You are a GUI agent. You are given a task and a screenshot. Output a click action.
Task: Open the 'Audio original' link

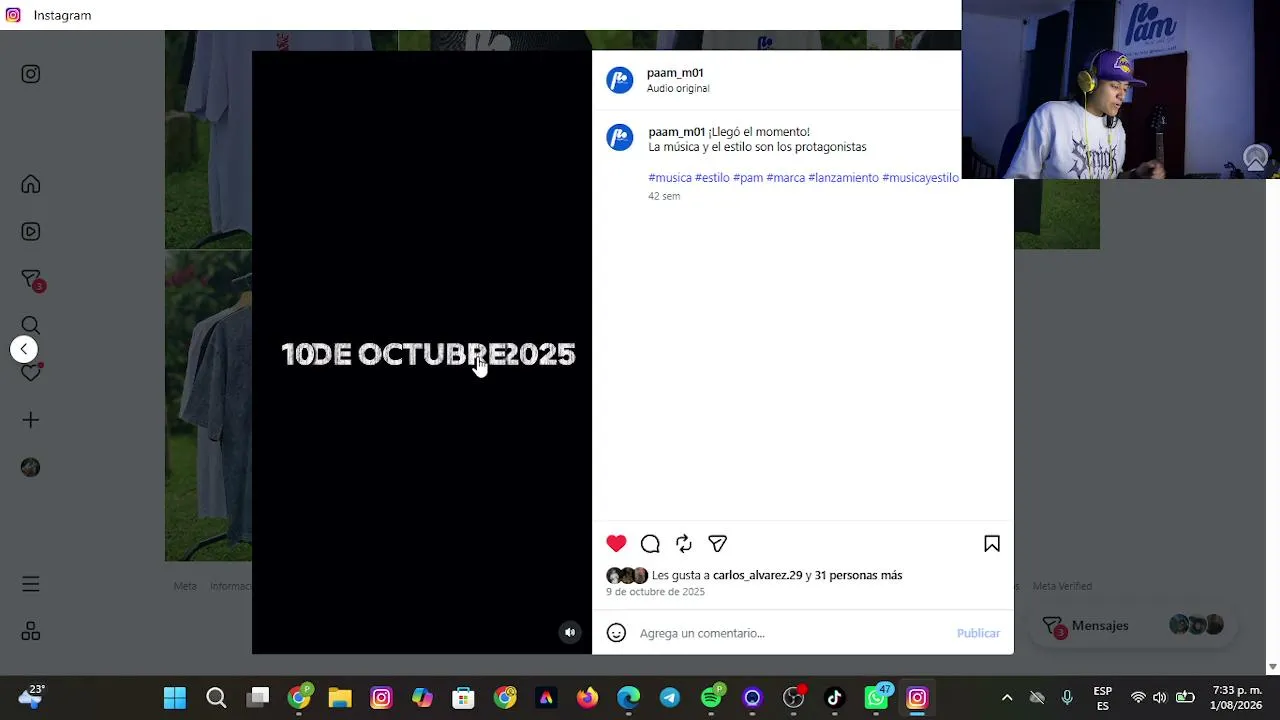pyautogui.click(x=678, y=88)
